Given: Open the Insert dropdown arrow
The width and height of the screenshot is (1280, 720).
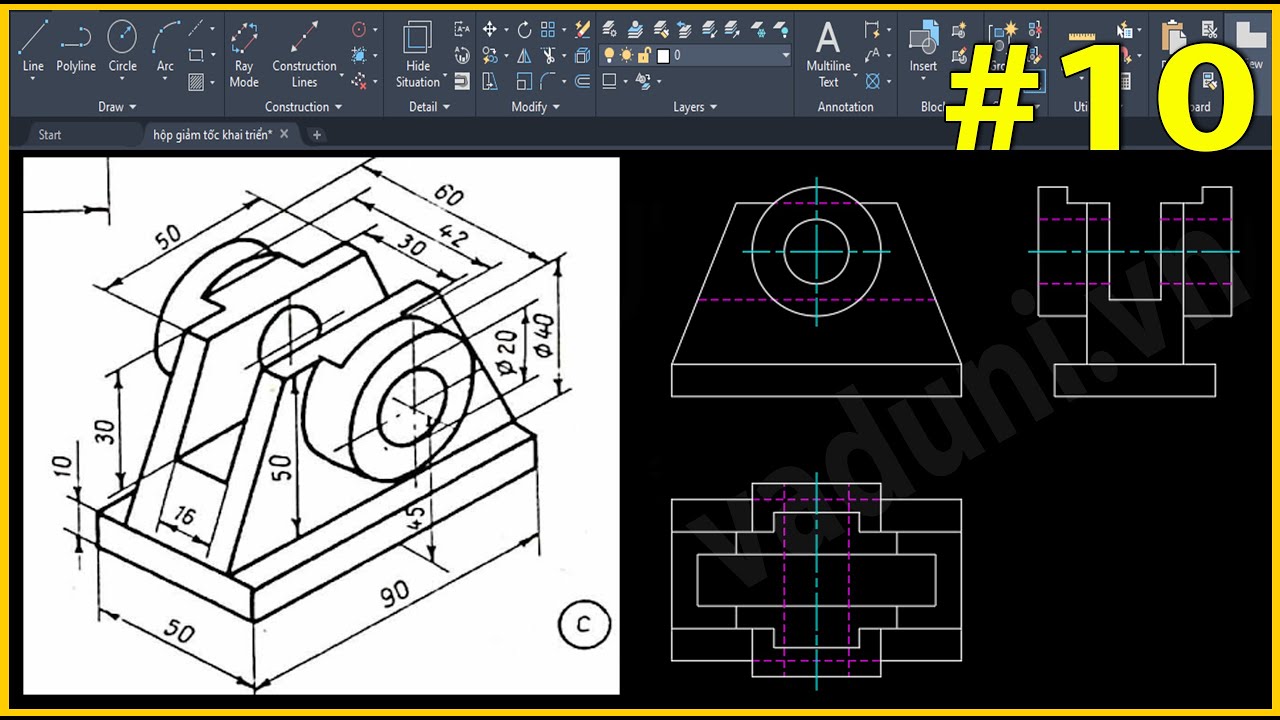Looking at the screenshot, I should coord(923,78).
